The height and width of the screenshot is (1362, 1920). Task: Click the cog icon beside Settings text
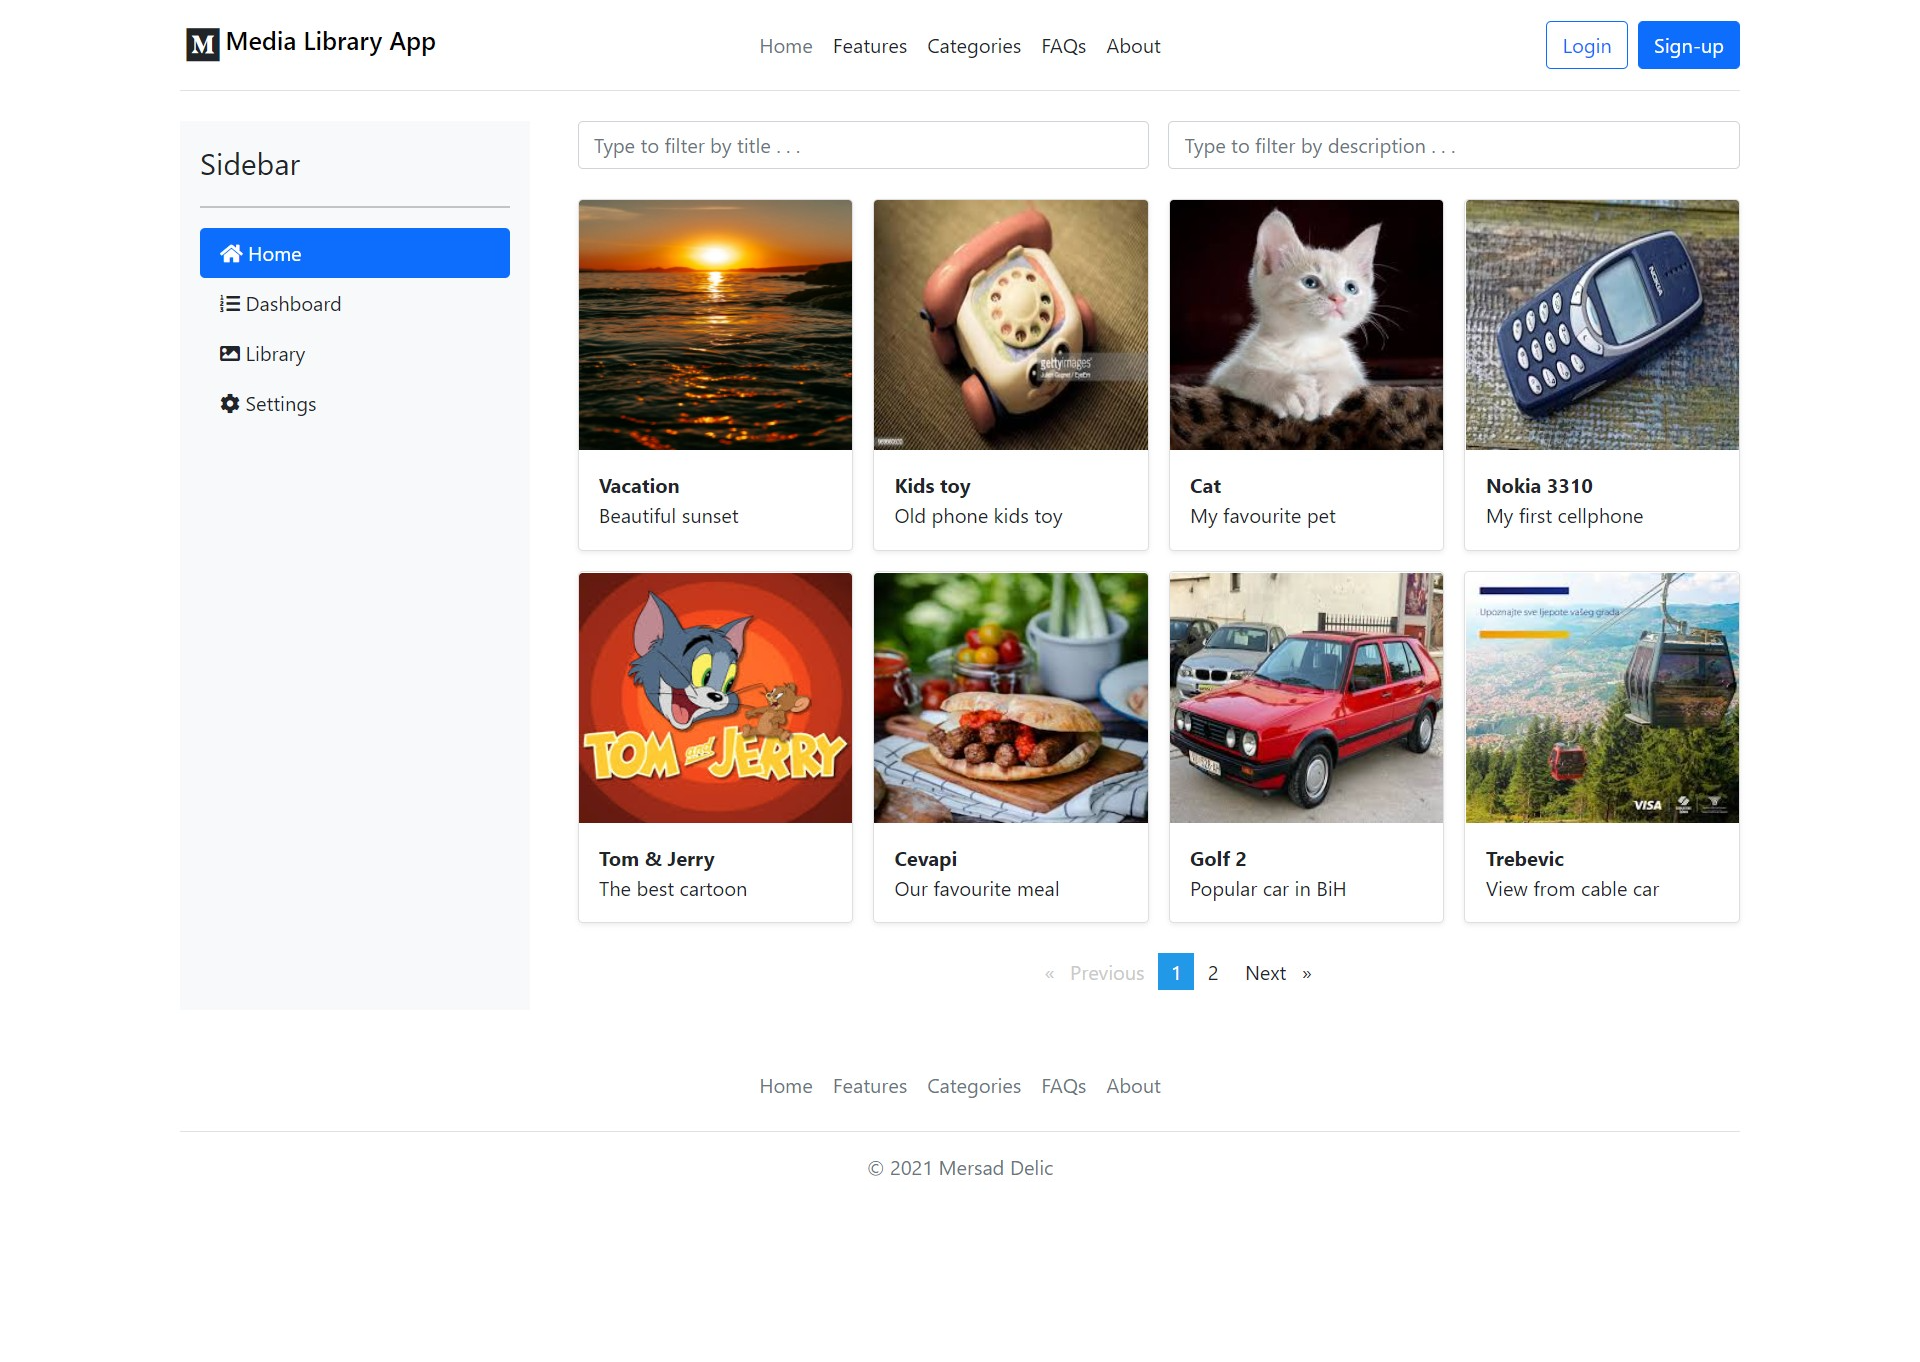(229, 403)
